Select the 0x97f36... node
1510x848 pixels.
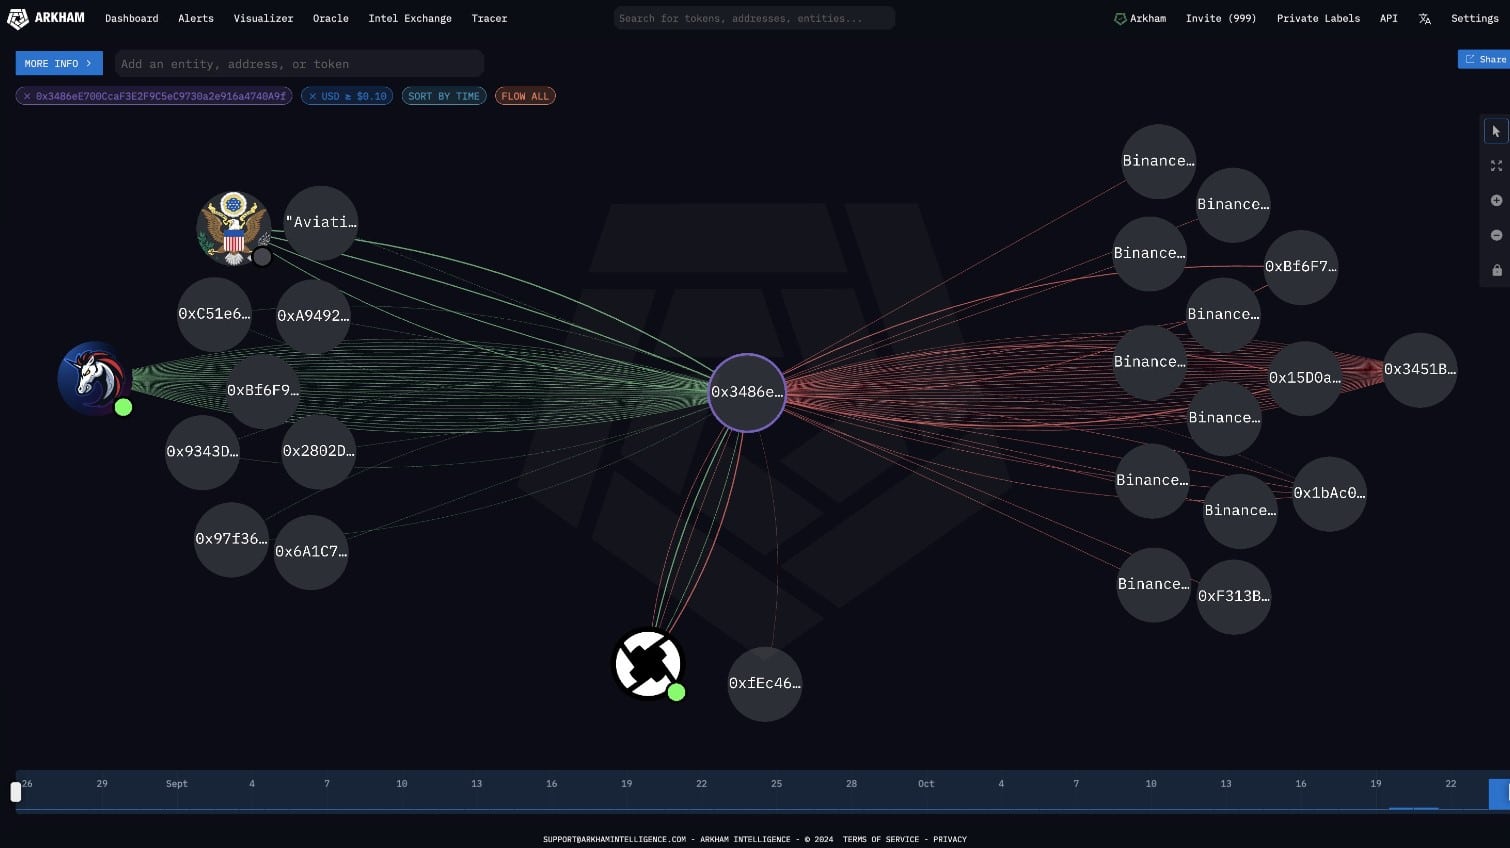[x=231, y=539]
